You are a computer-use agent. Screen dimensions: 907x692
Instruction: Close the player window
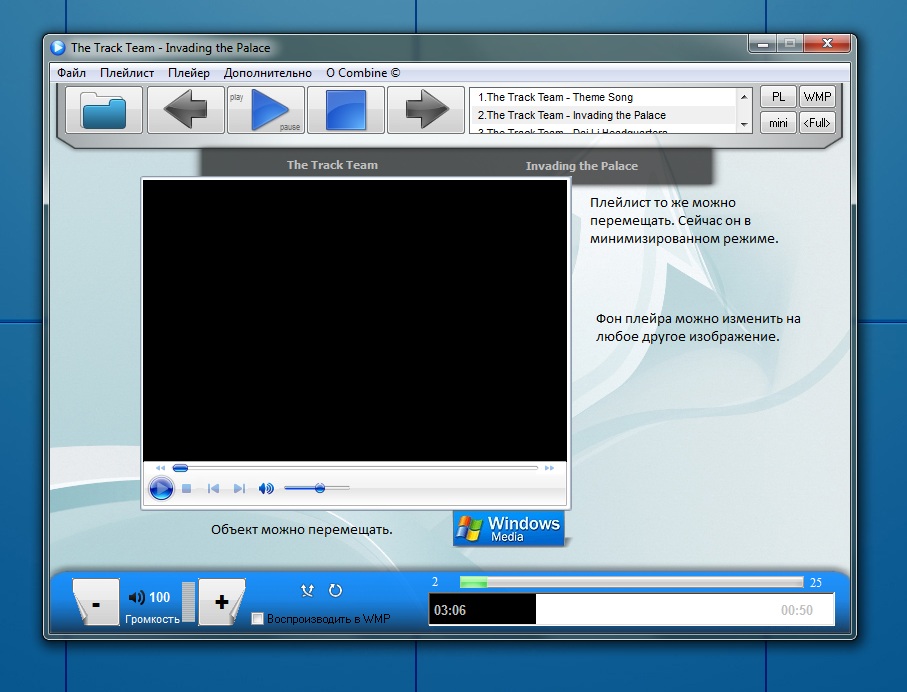827,43
